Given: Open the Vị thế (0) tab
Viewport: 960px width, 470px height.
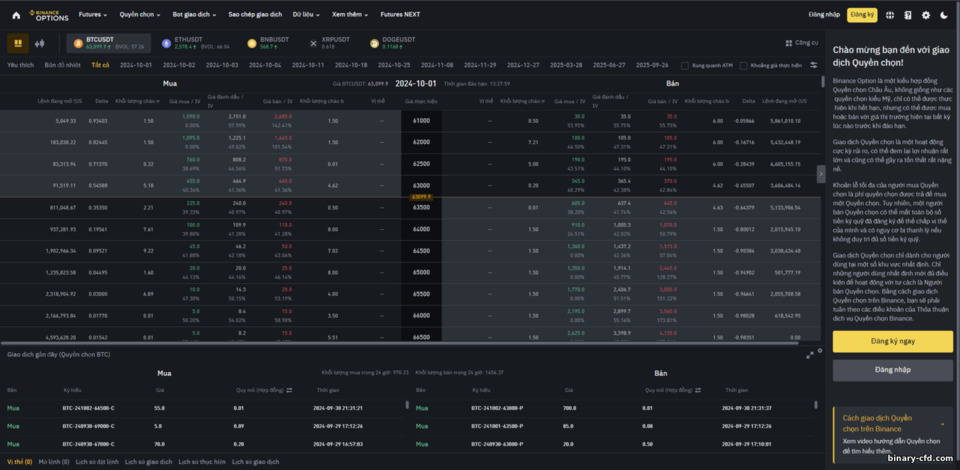Looking at the screenshot, I should 19,462.
